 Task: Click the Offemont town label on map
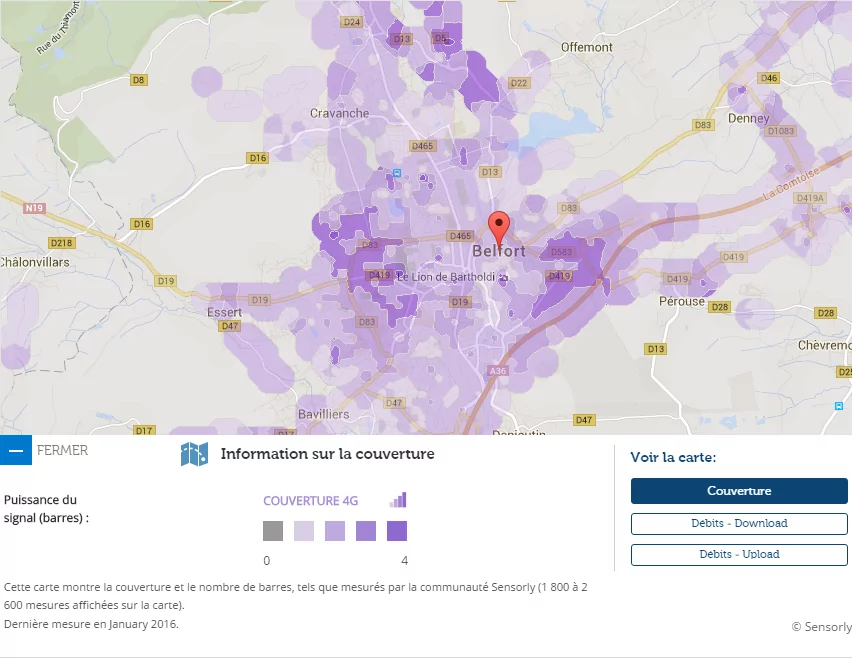[x=587, y=47]
